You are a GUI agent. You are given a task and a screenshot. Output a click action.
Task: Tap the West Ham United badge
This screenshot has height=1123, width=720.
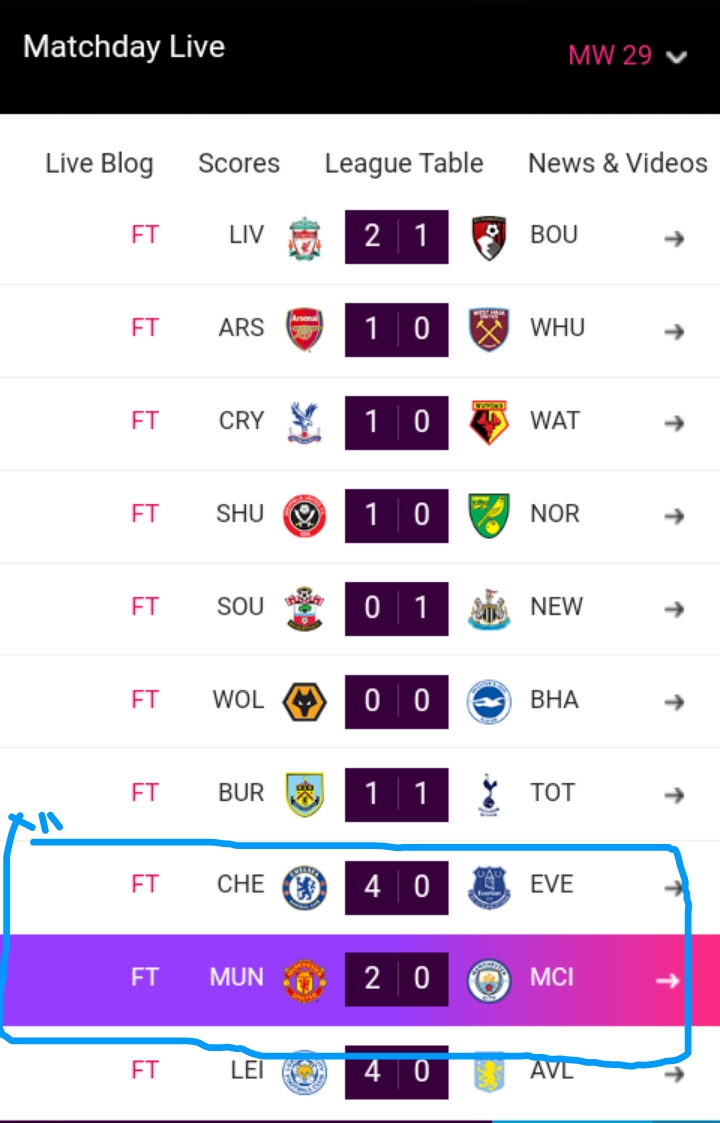point(489,329)
